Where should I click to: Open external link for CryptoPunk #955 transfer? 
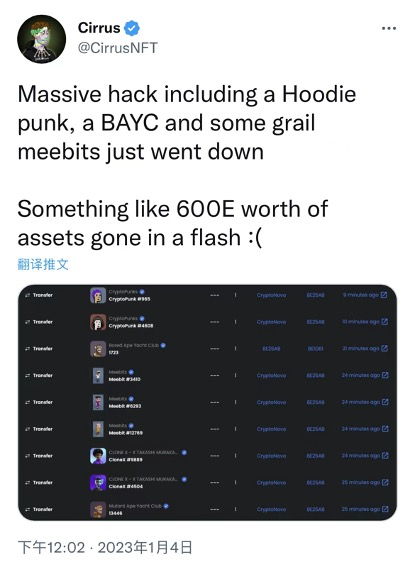pyautogui.click(x=384, y=295)
